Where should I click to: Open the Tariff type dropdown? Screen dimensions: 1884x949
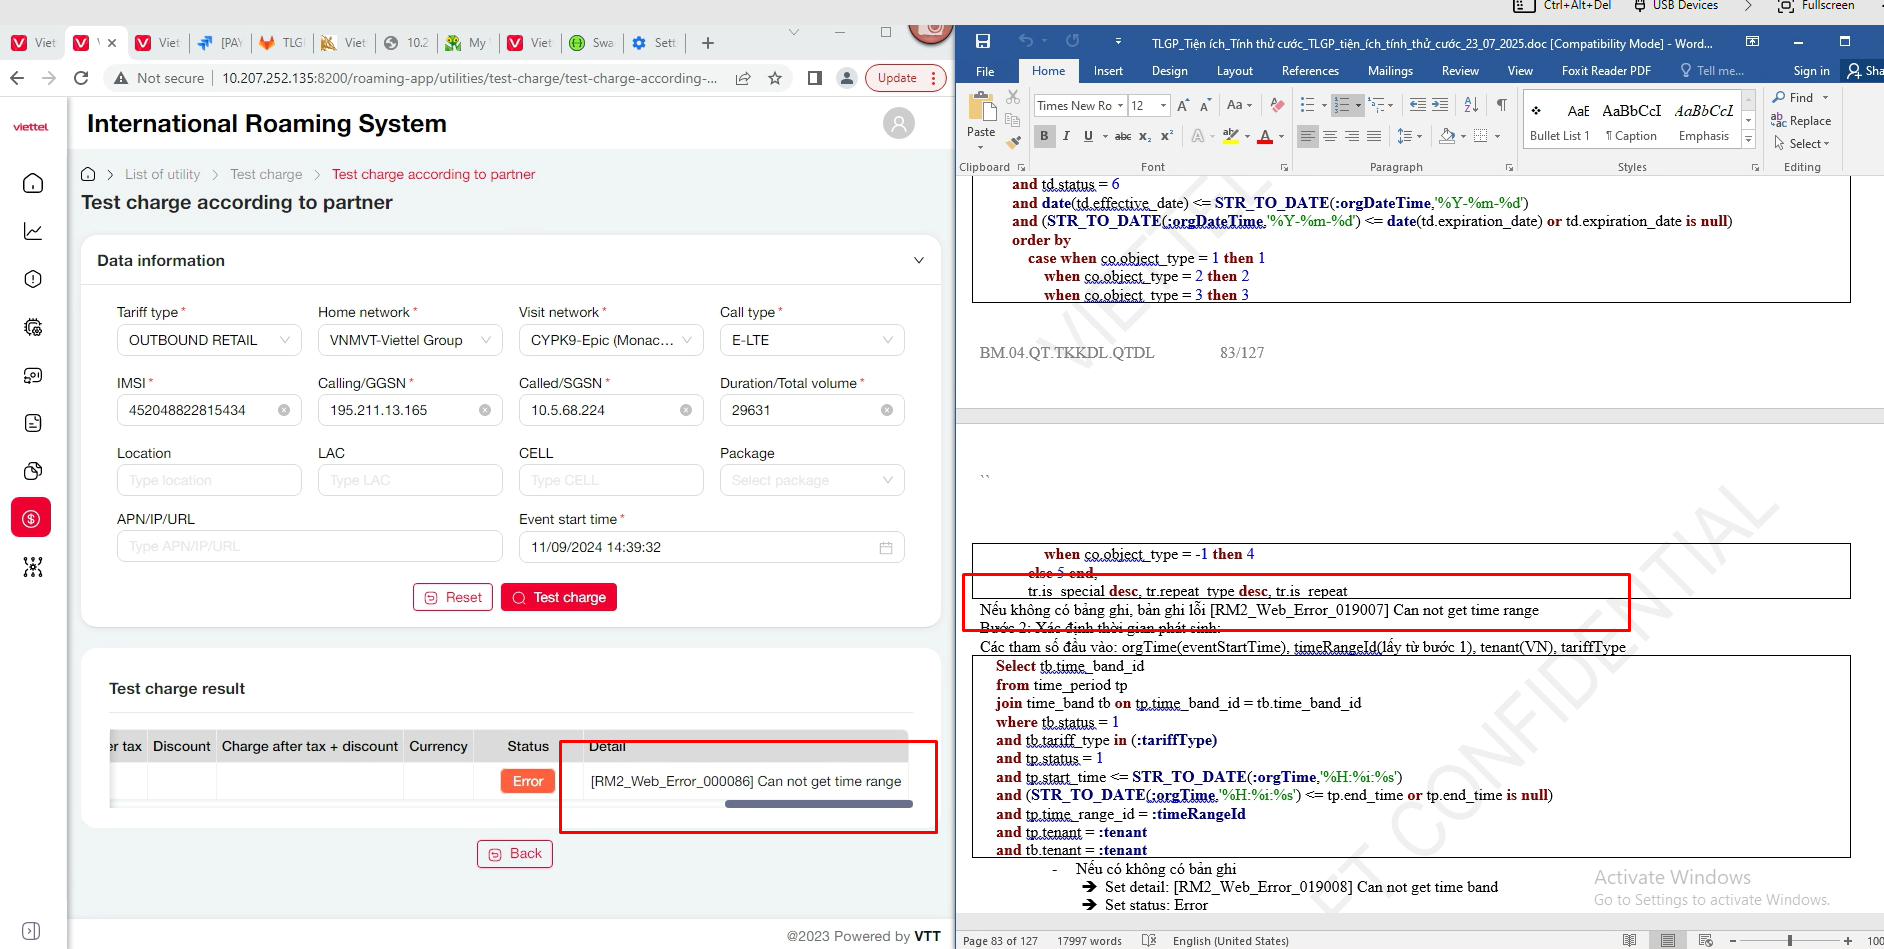pos(208,340)
